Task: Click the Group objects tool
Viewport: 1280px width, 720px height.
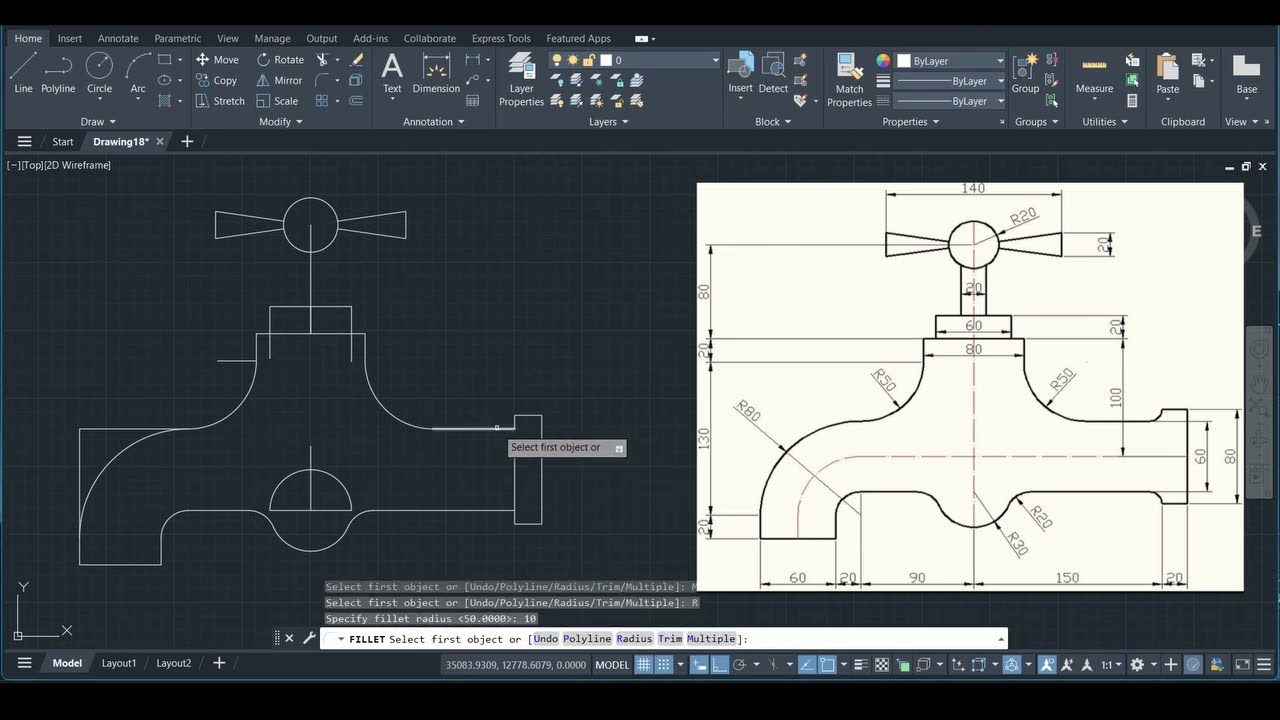Action: click(1025, 73)
